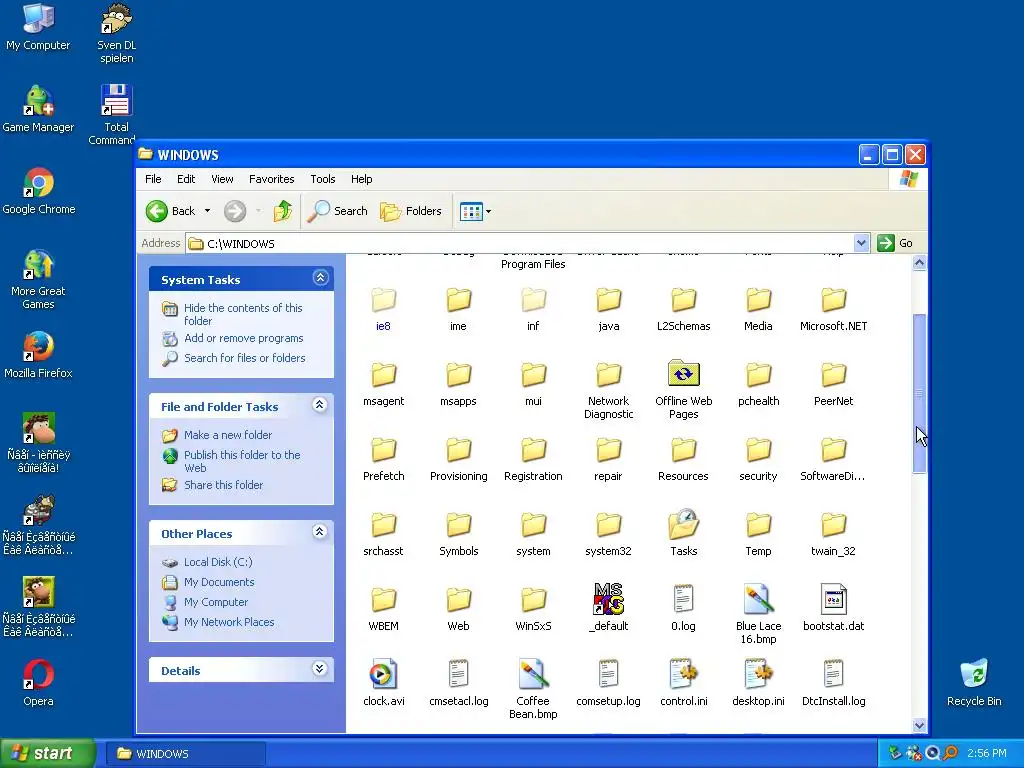Click the Back navigation arrow icon
The width and height of the screenshot is (1024, 768).
pyautogui.click(x=157, y=211)
